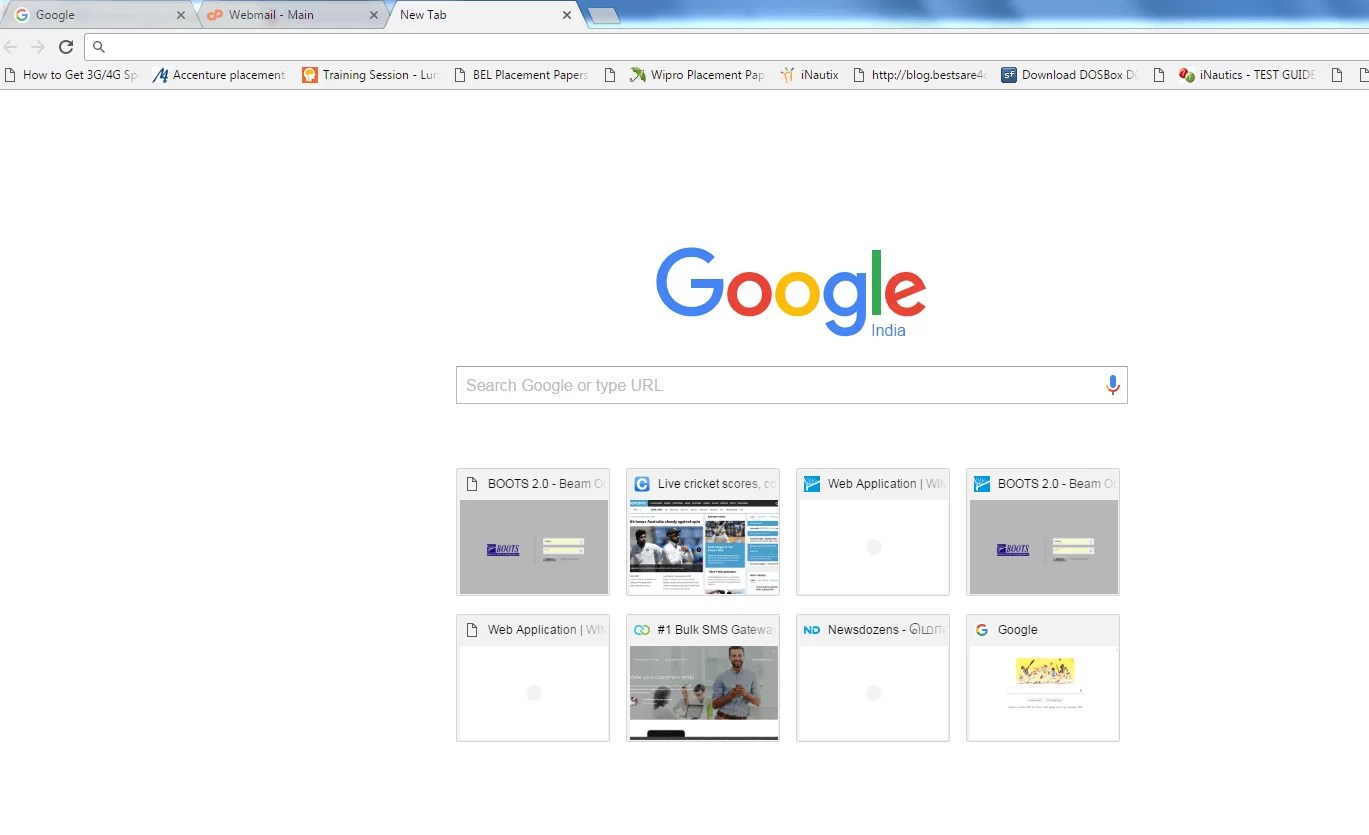Open a new tab with the tab strip button

[604, 15]
